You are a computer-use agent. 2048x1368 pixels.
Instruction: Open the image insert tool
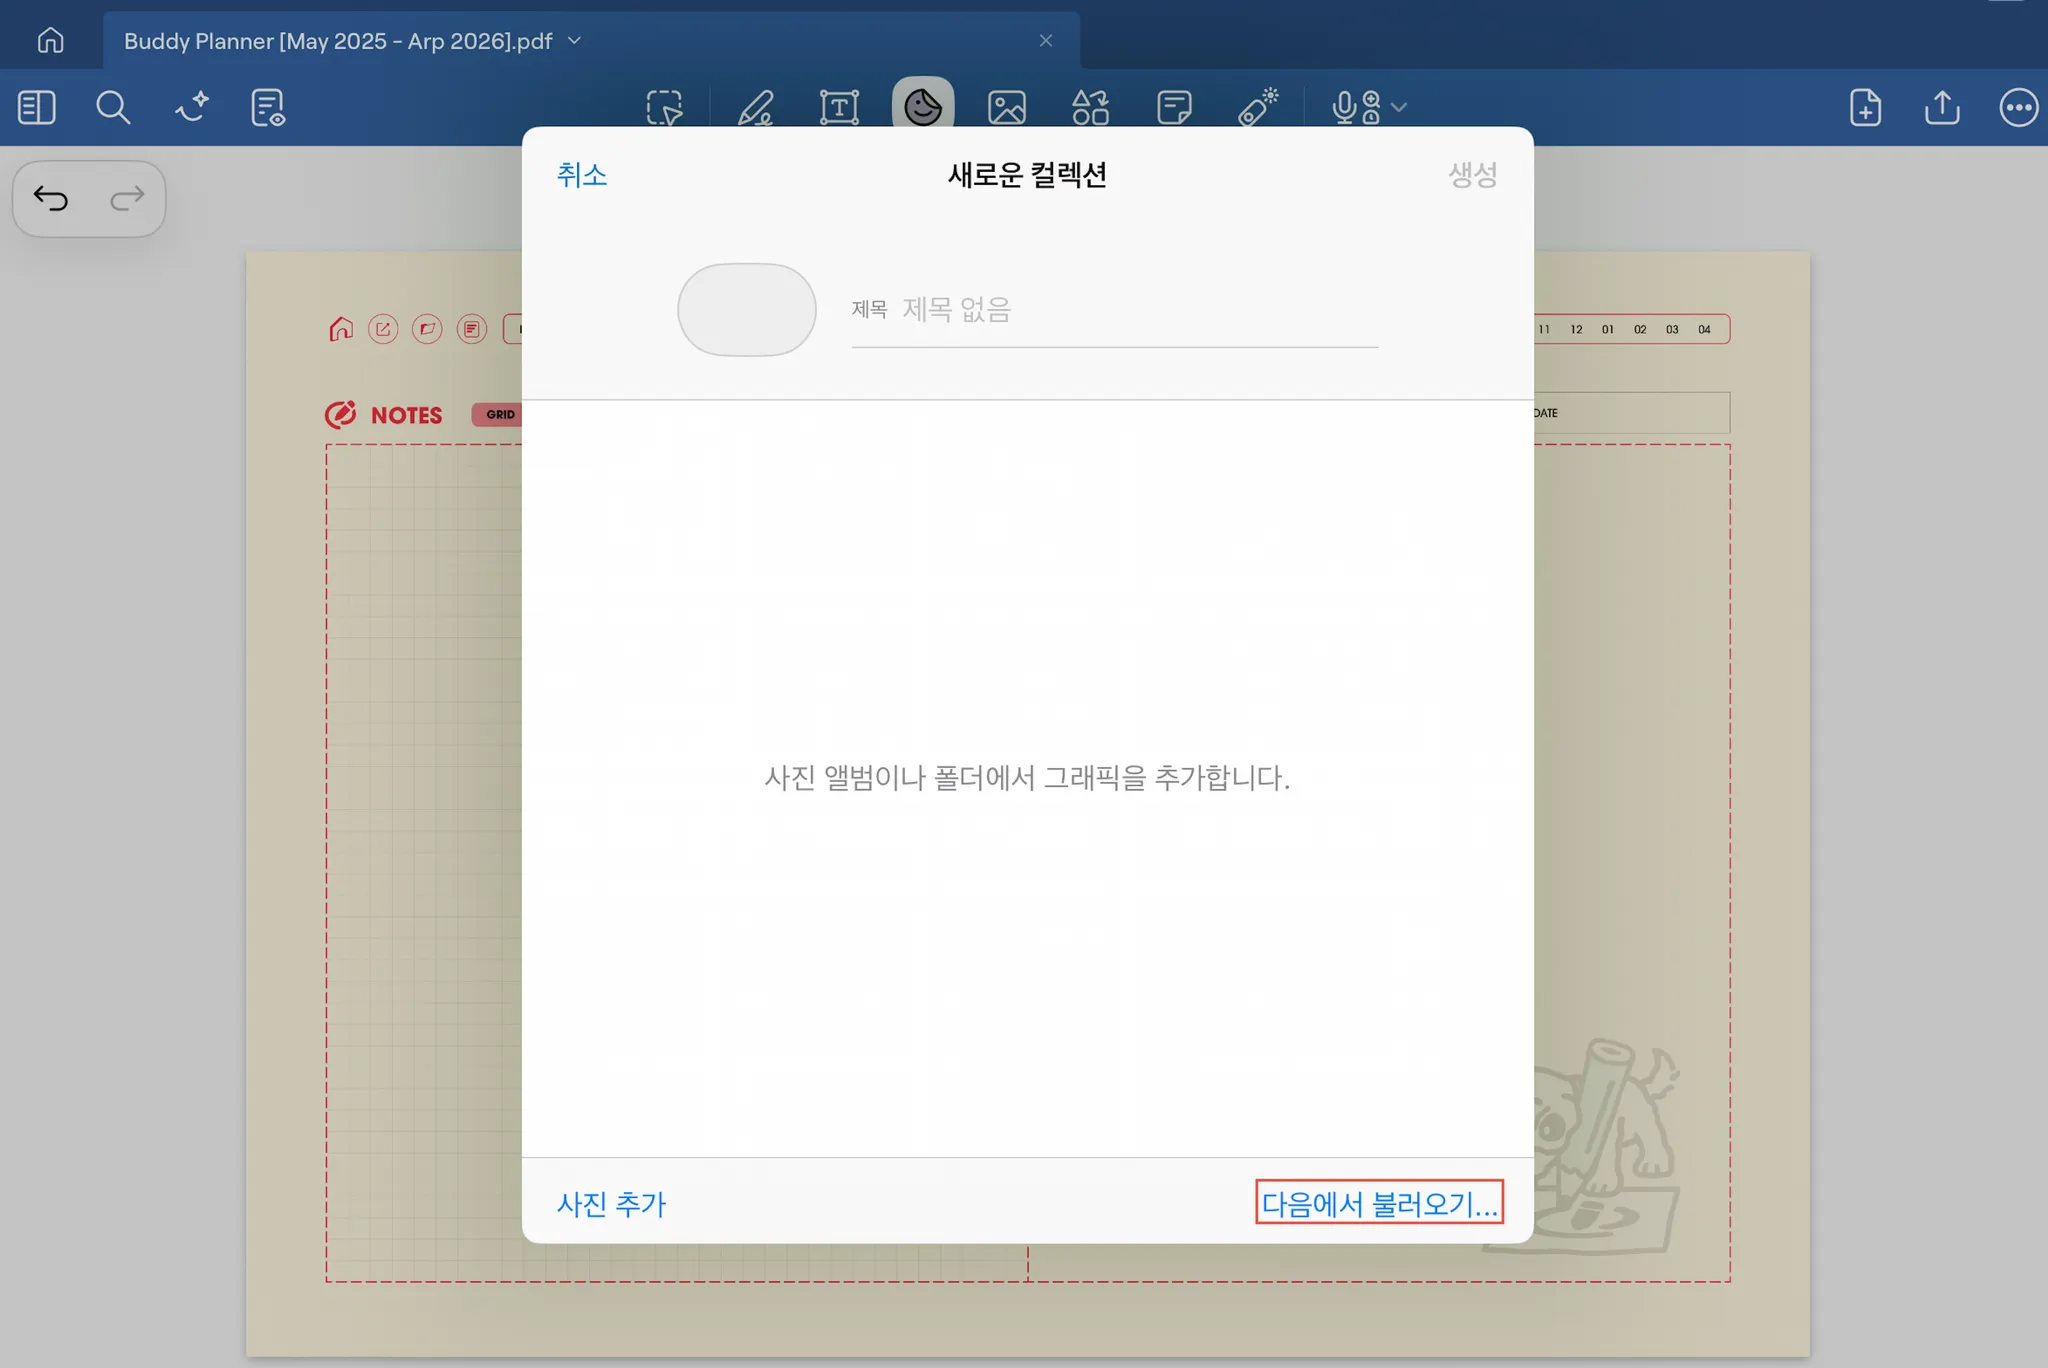click(x=1006, y=107)
